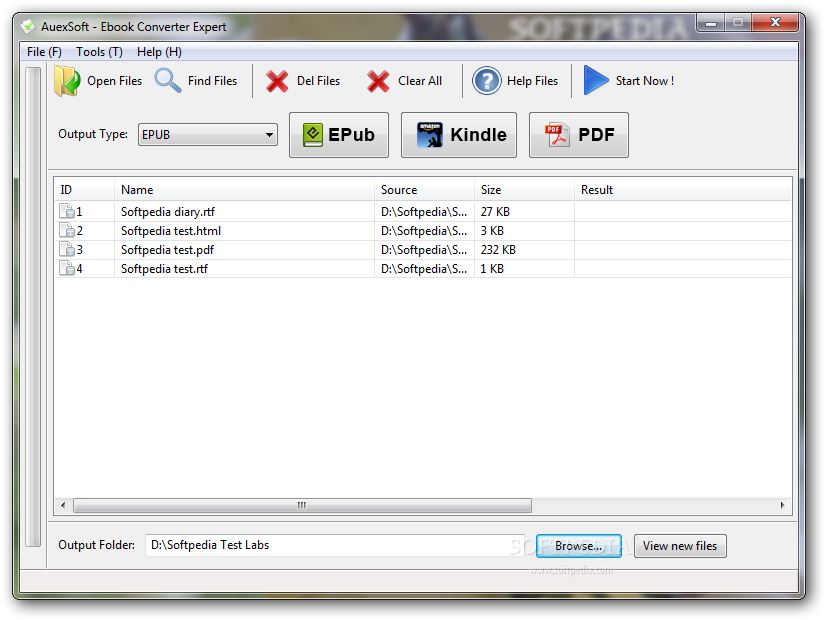The image size is (826, 620).
Task: Click the 27 KB size cell
Action: coord(495,212)
